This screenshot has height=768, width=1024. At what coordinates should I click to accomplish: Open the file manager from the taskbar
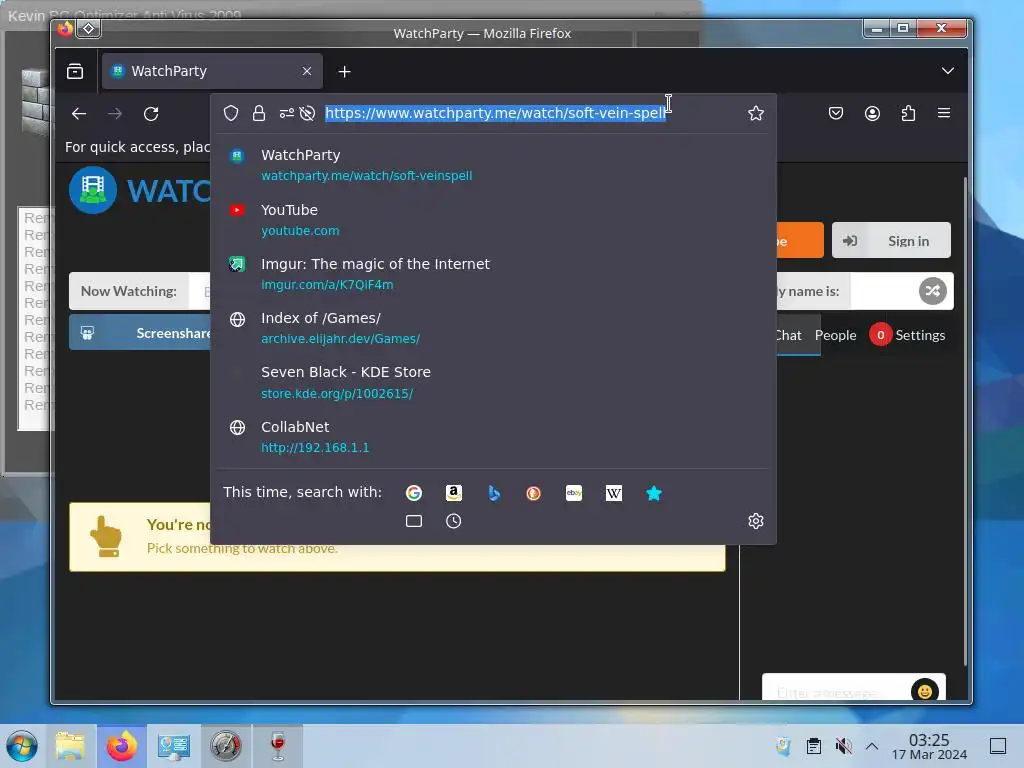70,746
